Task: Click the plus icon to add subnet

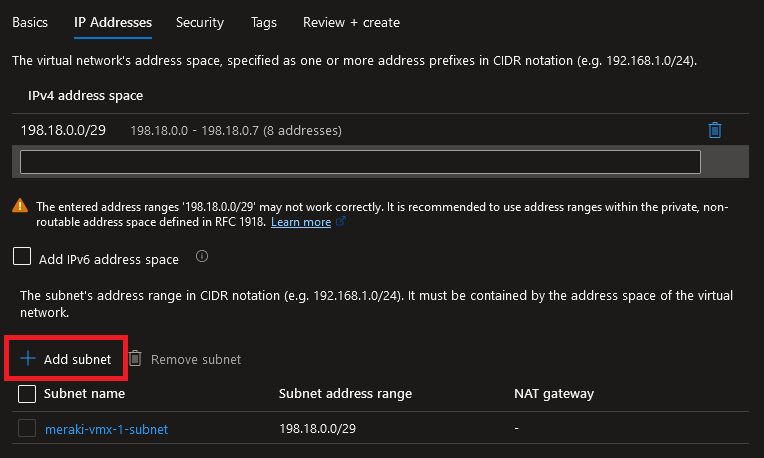Action: [x=28, y=359]
